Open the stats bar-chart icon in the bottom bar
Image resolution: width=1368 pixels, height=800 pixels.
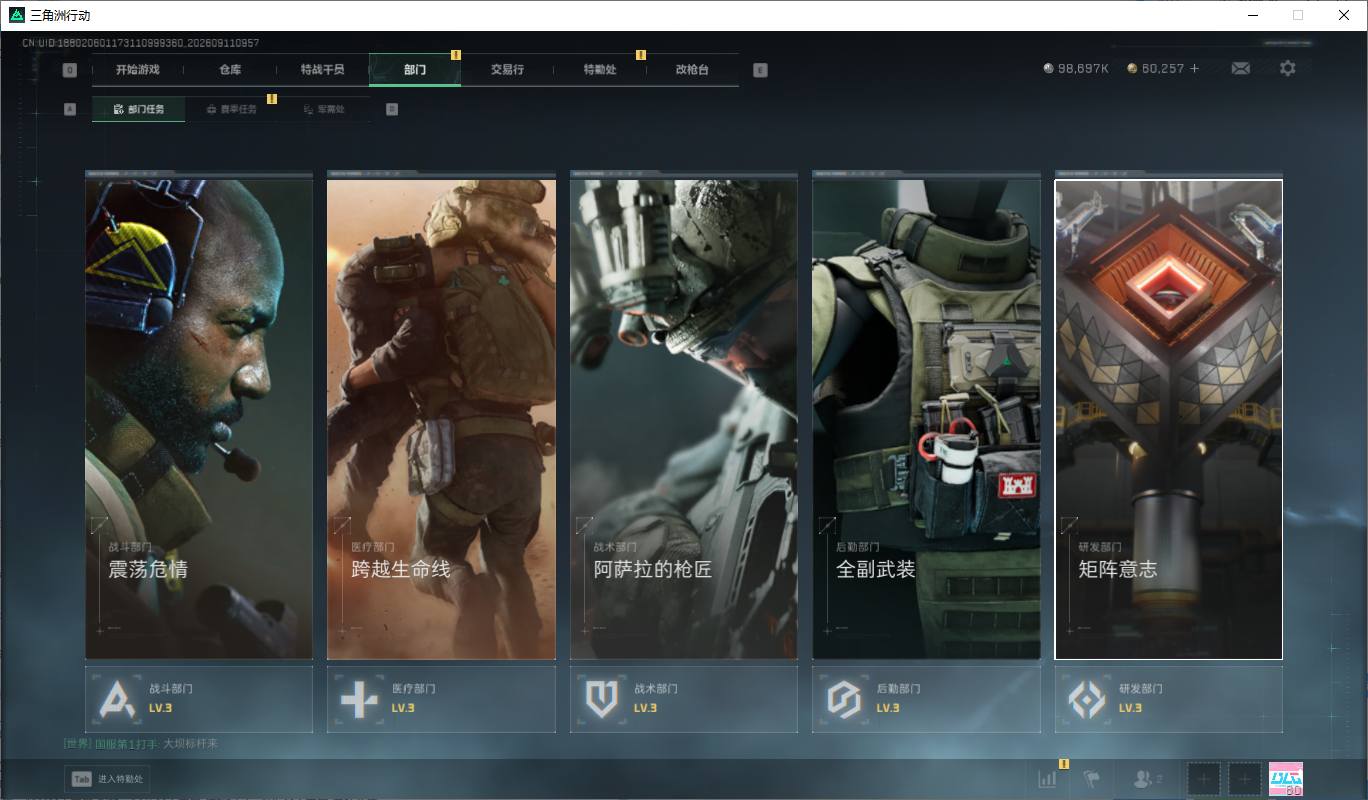tap(1047, 779)
